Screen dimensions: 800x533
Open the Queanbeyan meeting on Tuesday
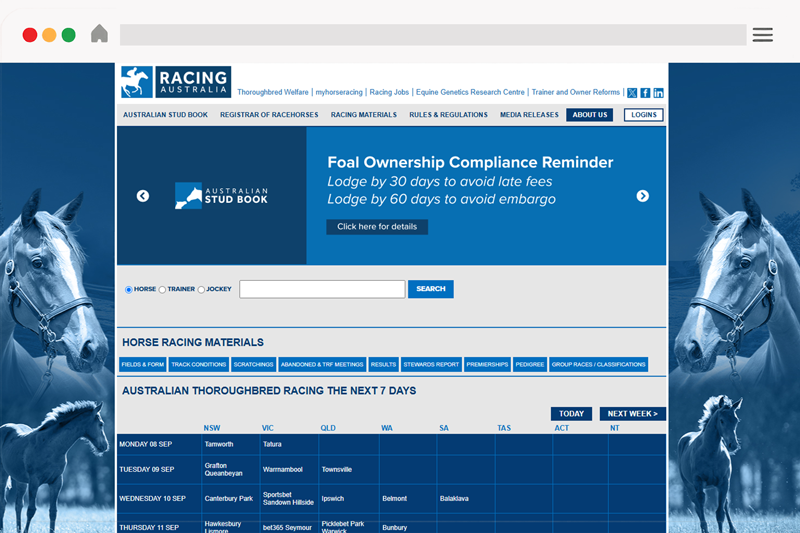tap(223, 473)
